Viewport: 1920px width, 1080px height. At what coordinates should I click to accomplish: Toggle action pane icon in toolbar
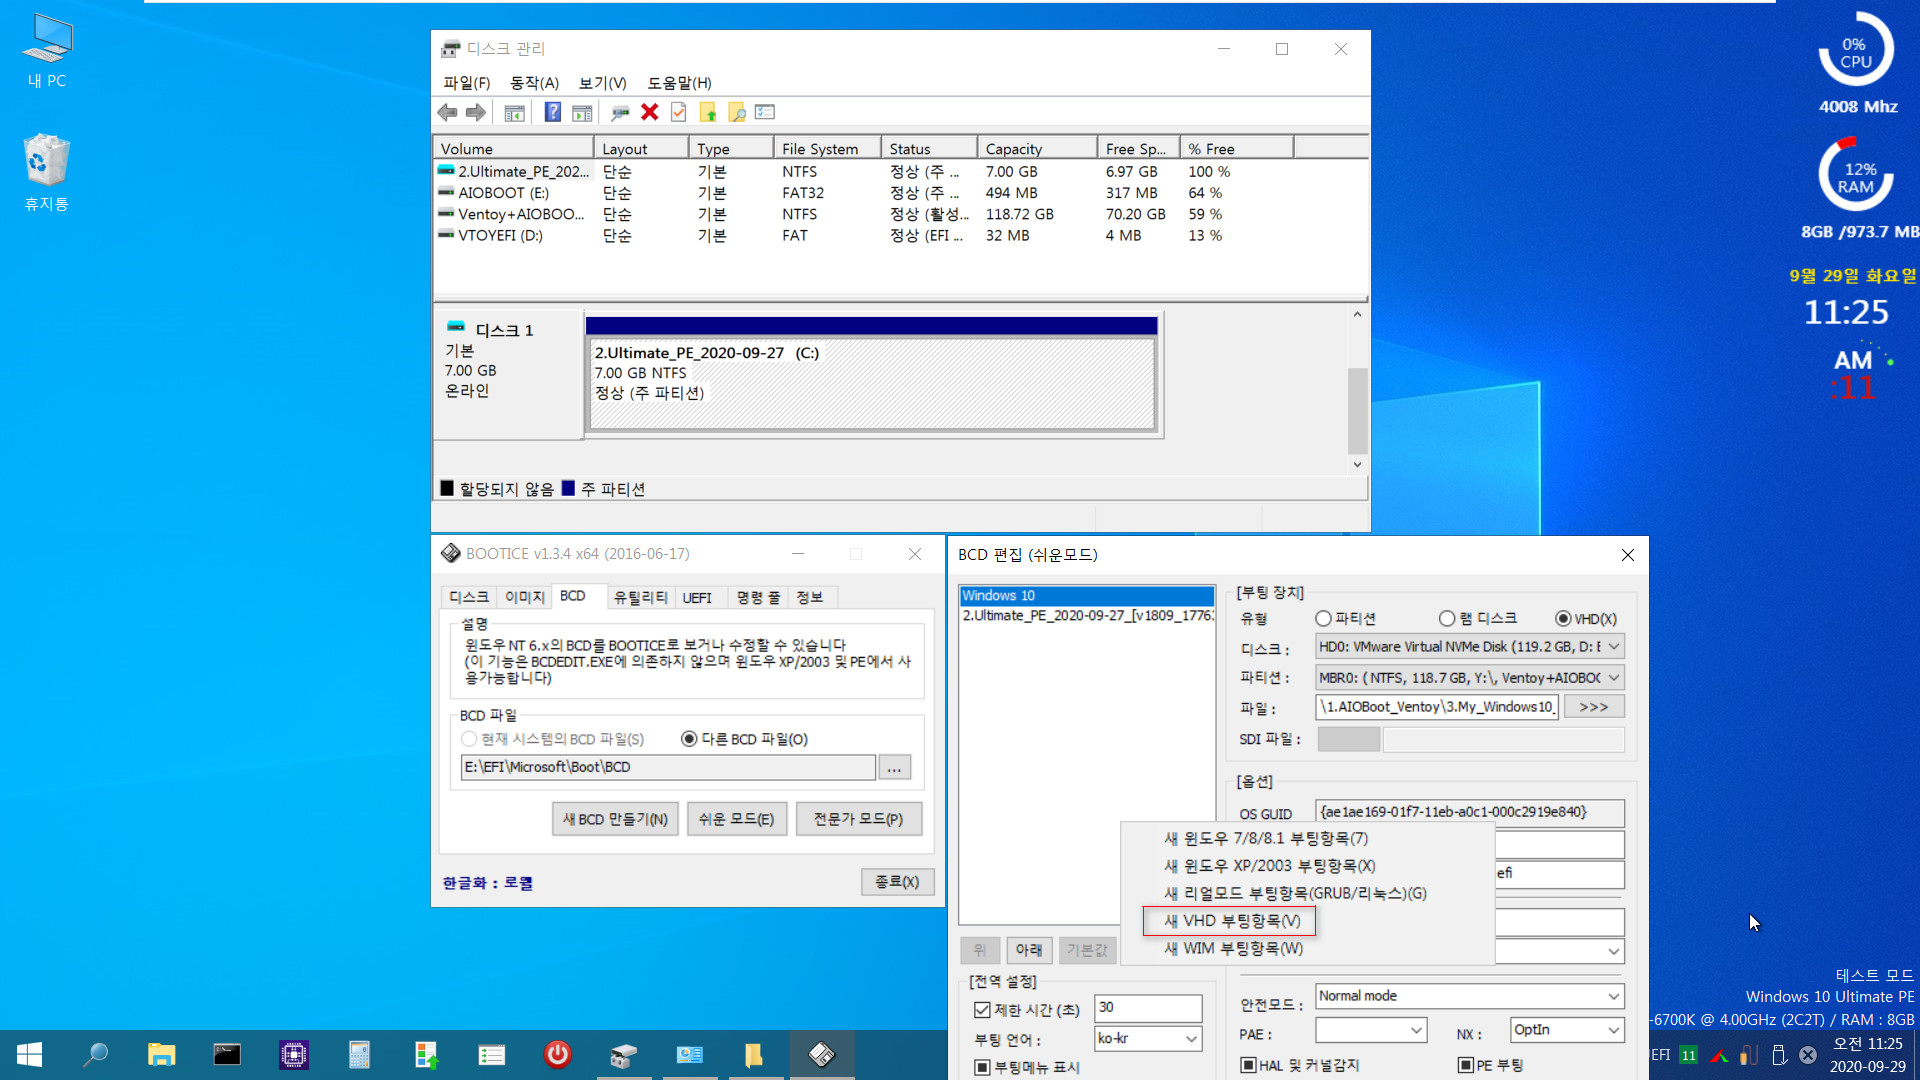582,113
